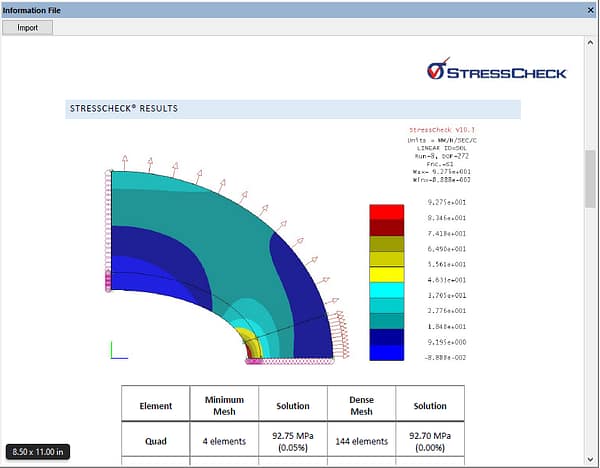Click the StressCheck Results heading
Viewport: 600px width, 468px height.
tap(124, 108)
